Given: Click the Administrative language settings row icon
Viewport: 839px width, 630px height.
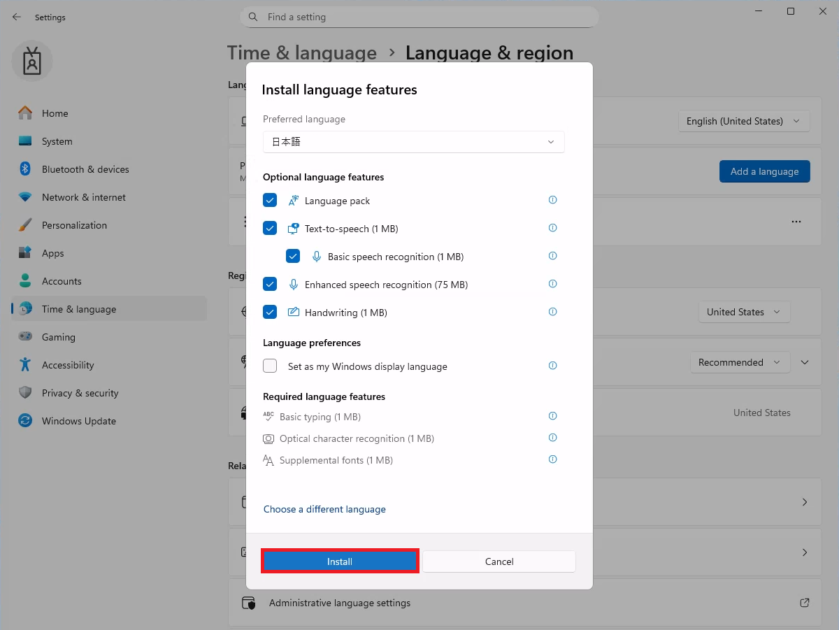Looking at the screenshot, I should (248, 603).
